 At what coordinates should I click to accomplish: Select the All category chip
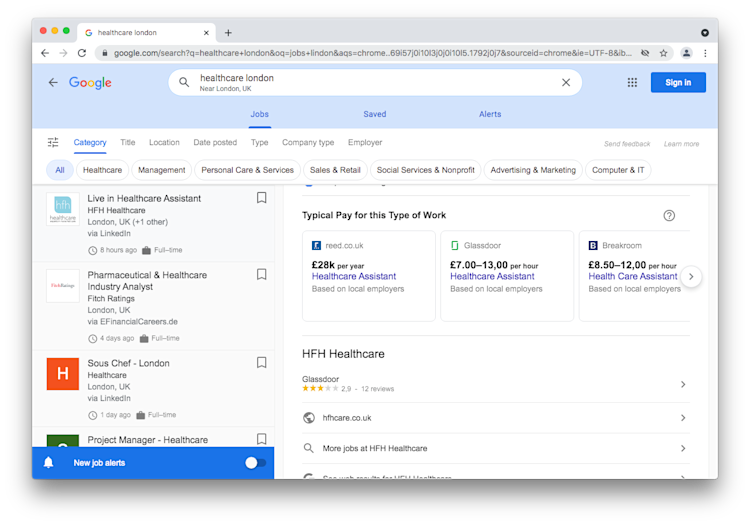(x=60, y=170)
